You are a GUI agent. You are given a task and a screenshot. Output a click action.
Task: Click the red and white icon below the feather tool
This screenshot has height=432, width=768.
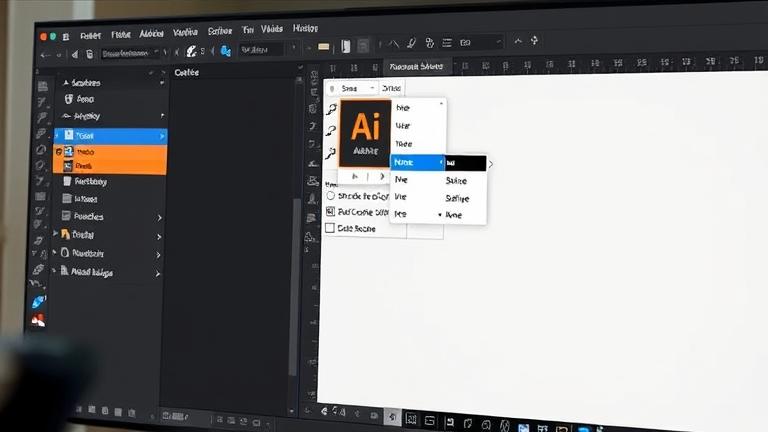click(x=38, y=320)
